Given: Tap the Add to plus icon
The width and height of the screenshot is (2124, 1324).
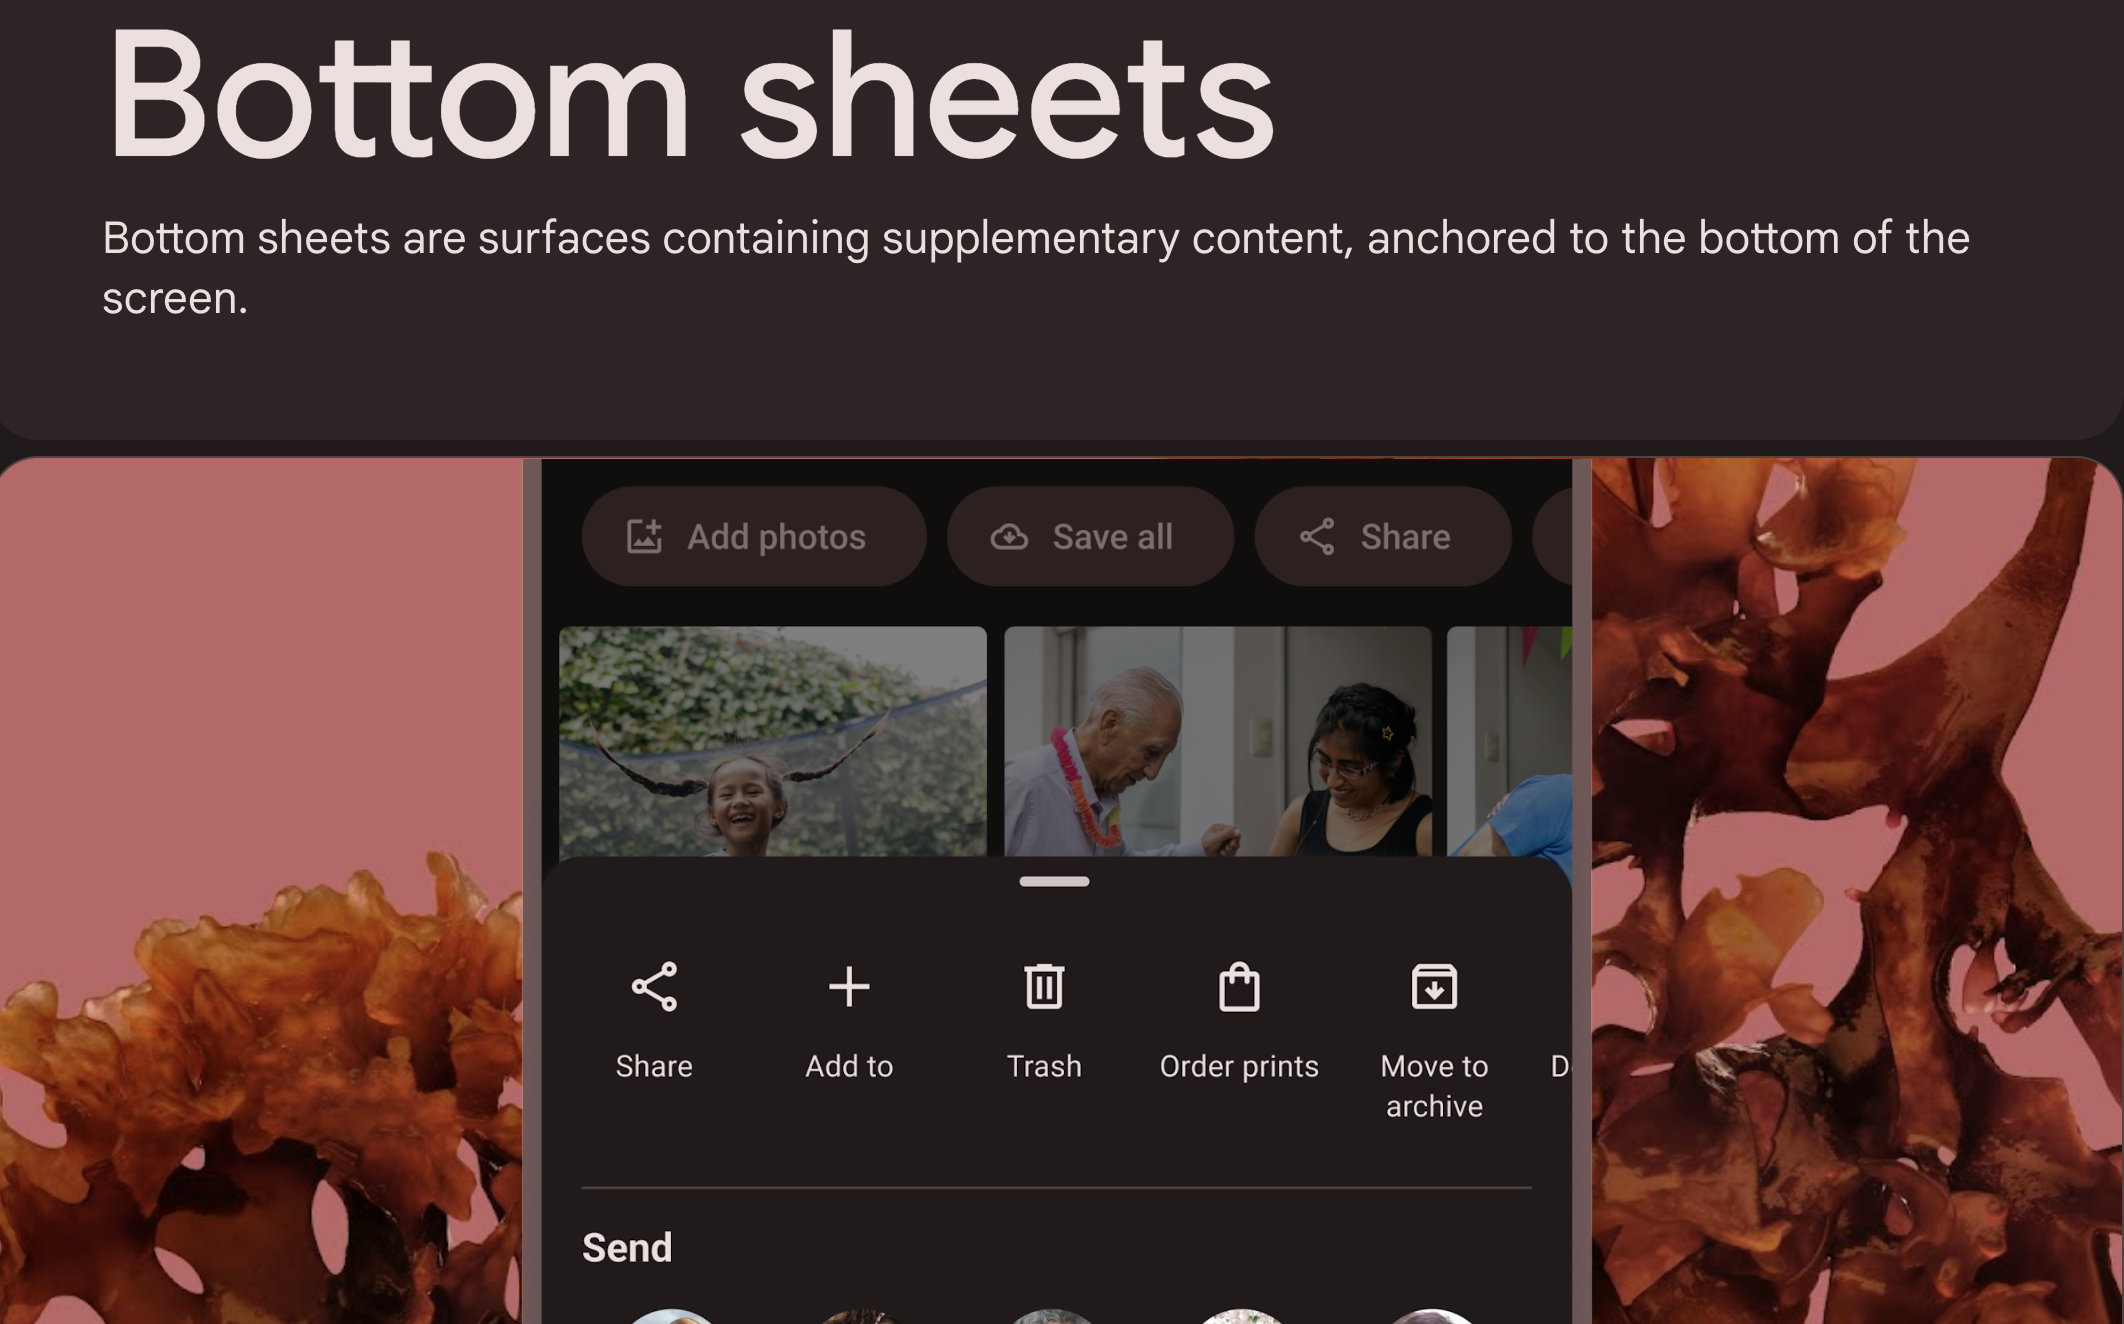Looking at the screenshot, I should pyautogui.click(x=849, y=987).
